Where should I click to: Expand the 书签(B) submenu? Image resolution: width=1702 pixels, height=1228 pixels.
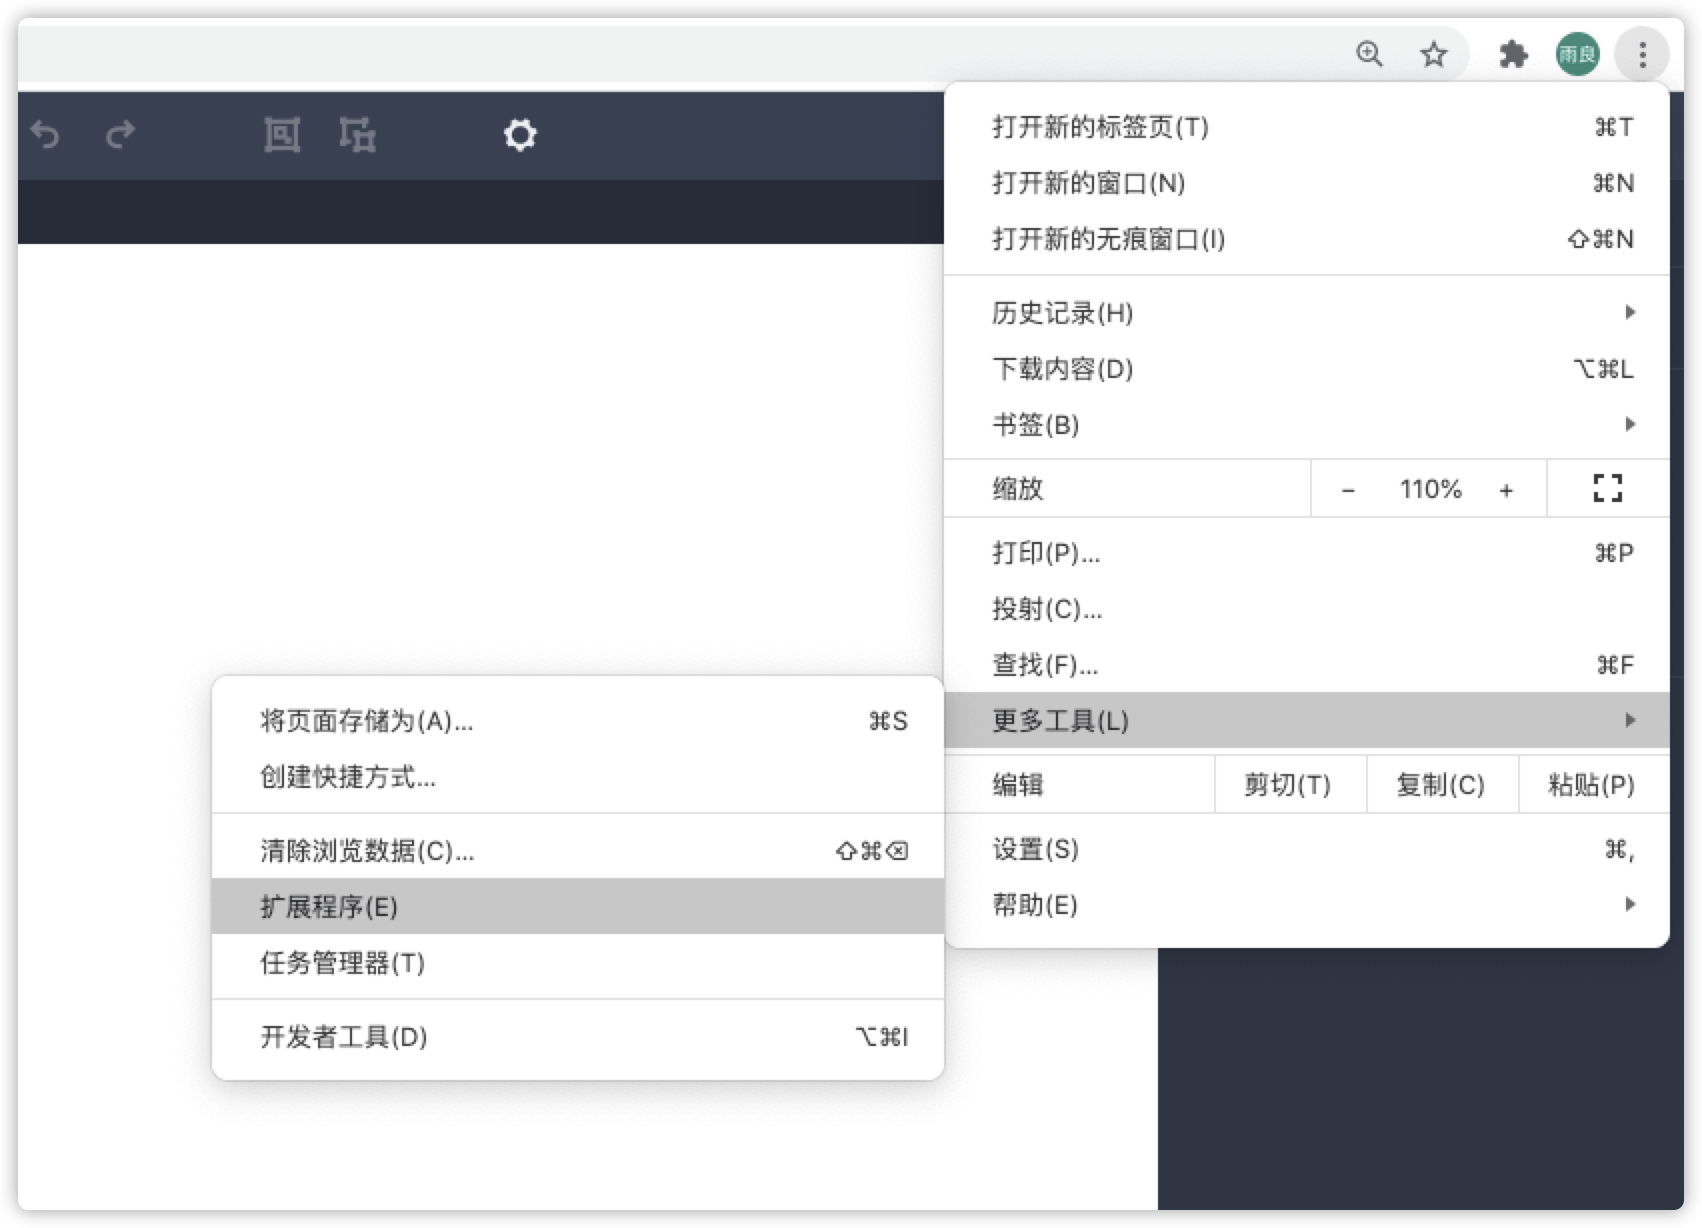pyautogui.click(x=1307, y=425)
